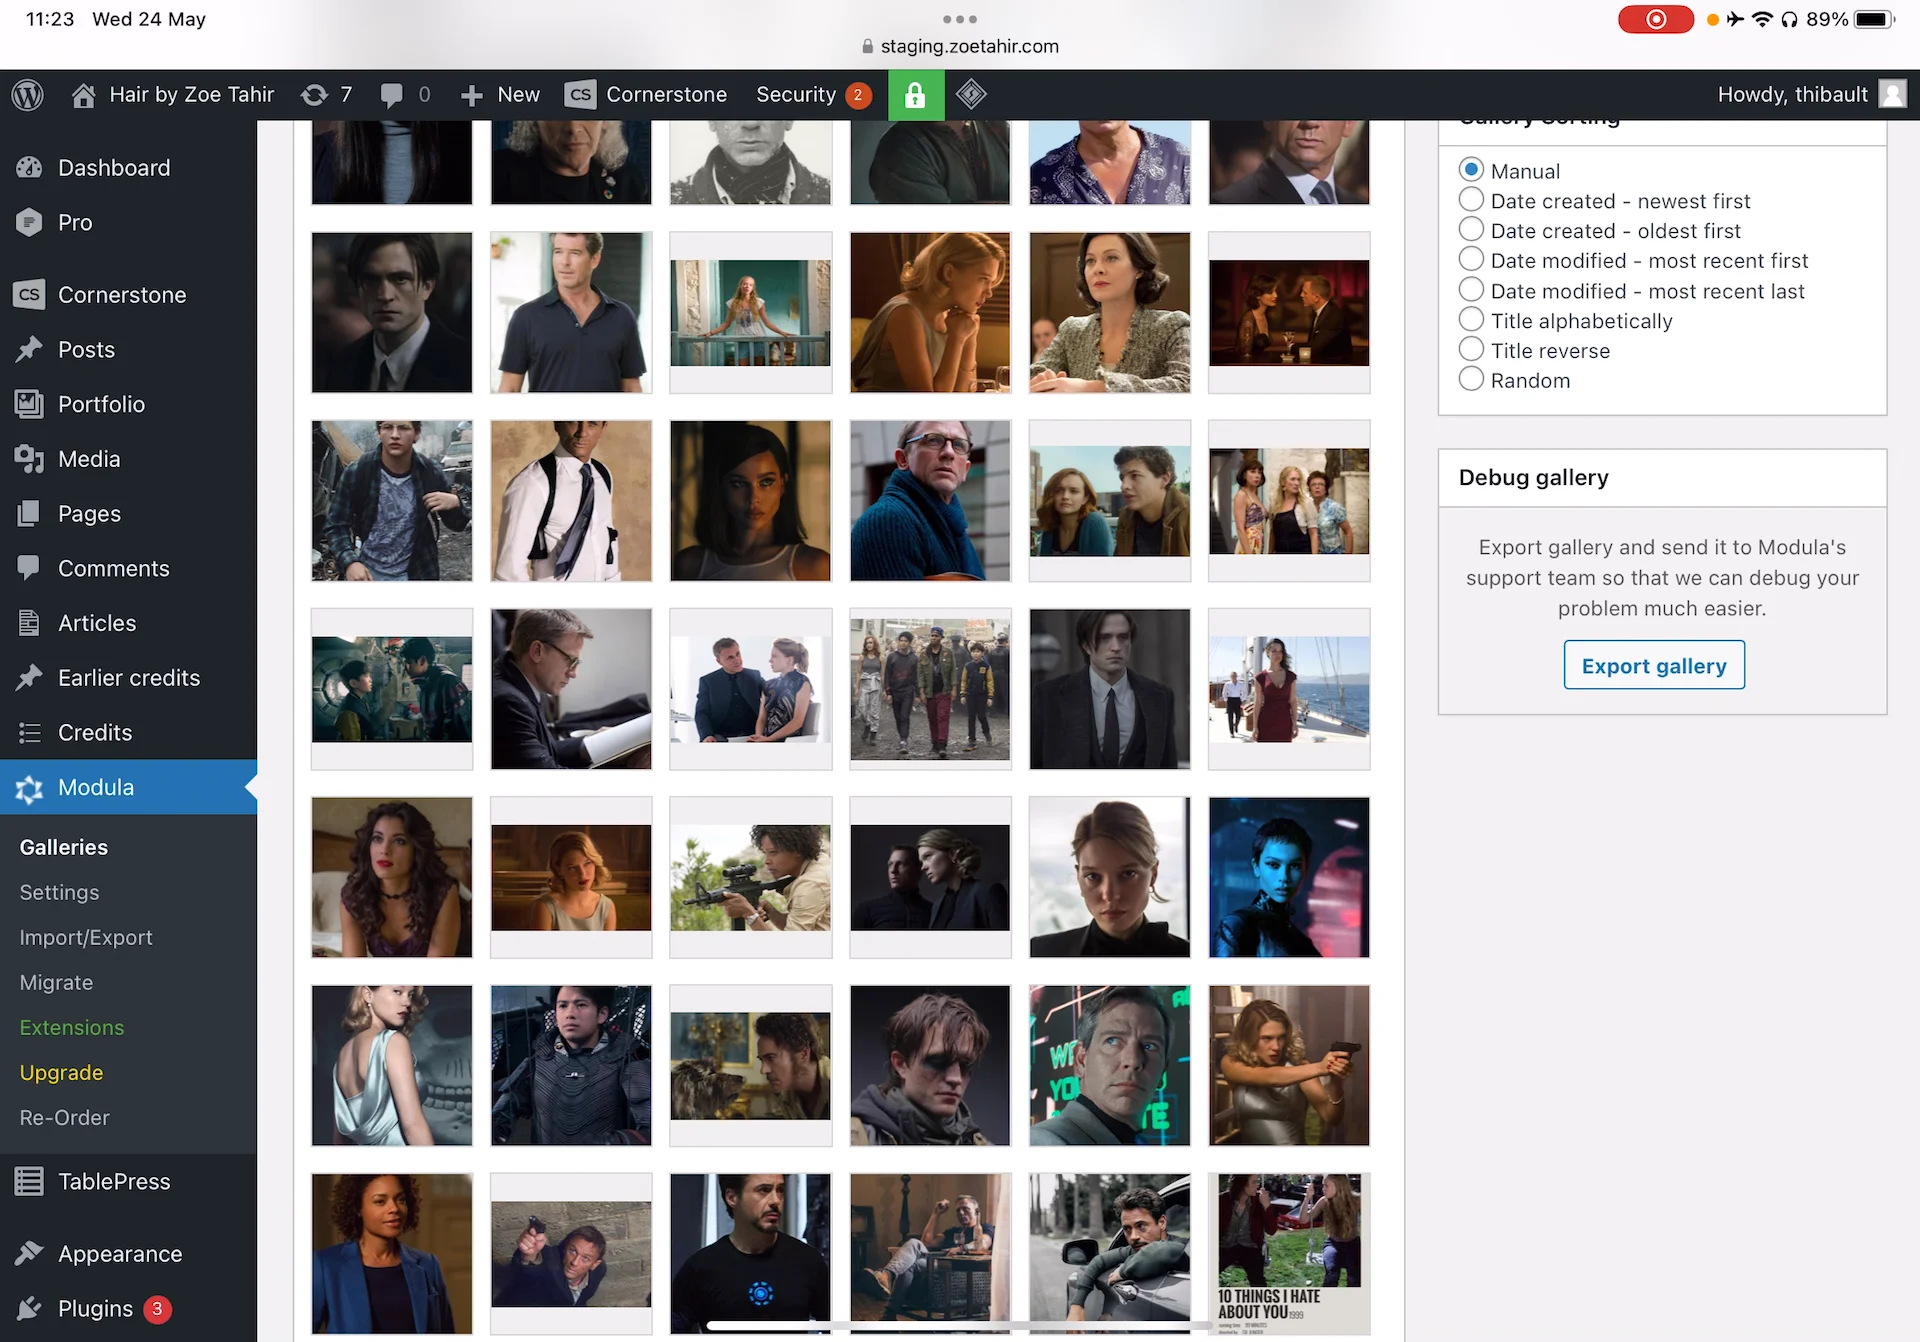1920x1342 pixels.
Task: Open the comments bubble icon in admin bar
Action: (x=392, y=95)
